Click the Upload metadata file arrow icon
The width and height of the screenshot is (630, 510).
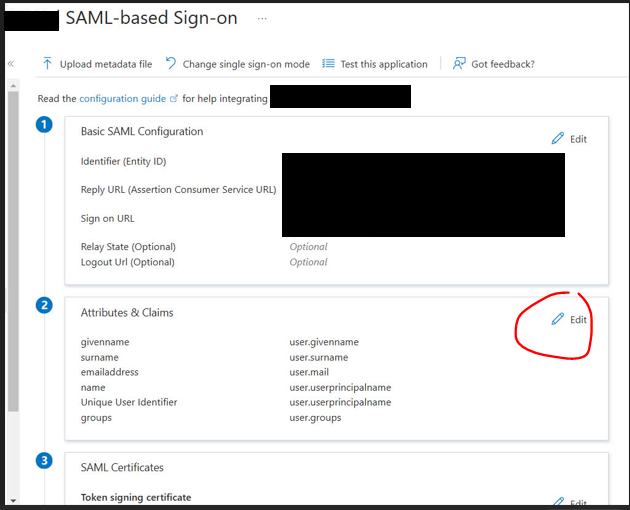point(47,63)
